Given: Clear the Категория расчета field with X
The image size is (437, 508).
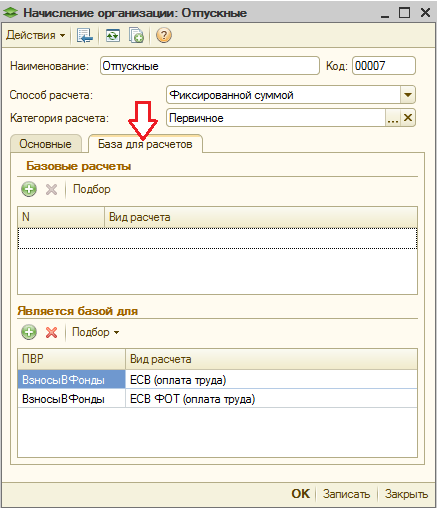Looking at the screenshot, I should pos(408,118).
